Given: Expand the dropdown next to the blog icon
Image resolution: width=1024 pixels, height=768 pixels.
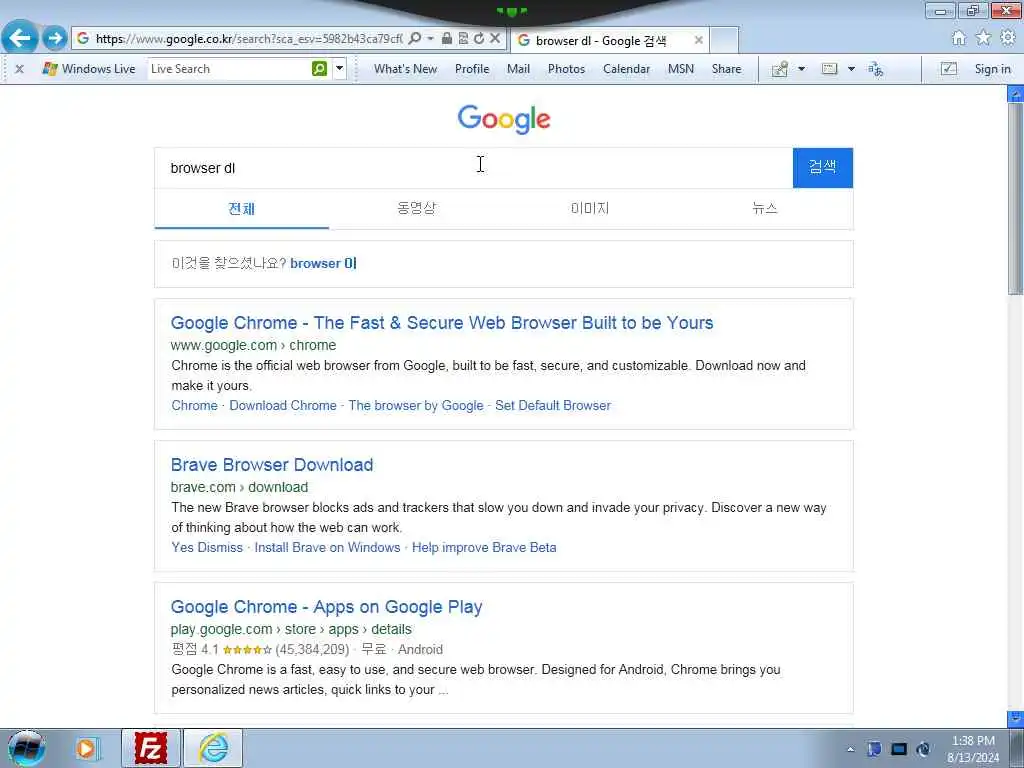Looking at the screenshot, I should [801, 69].
